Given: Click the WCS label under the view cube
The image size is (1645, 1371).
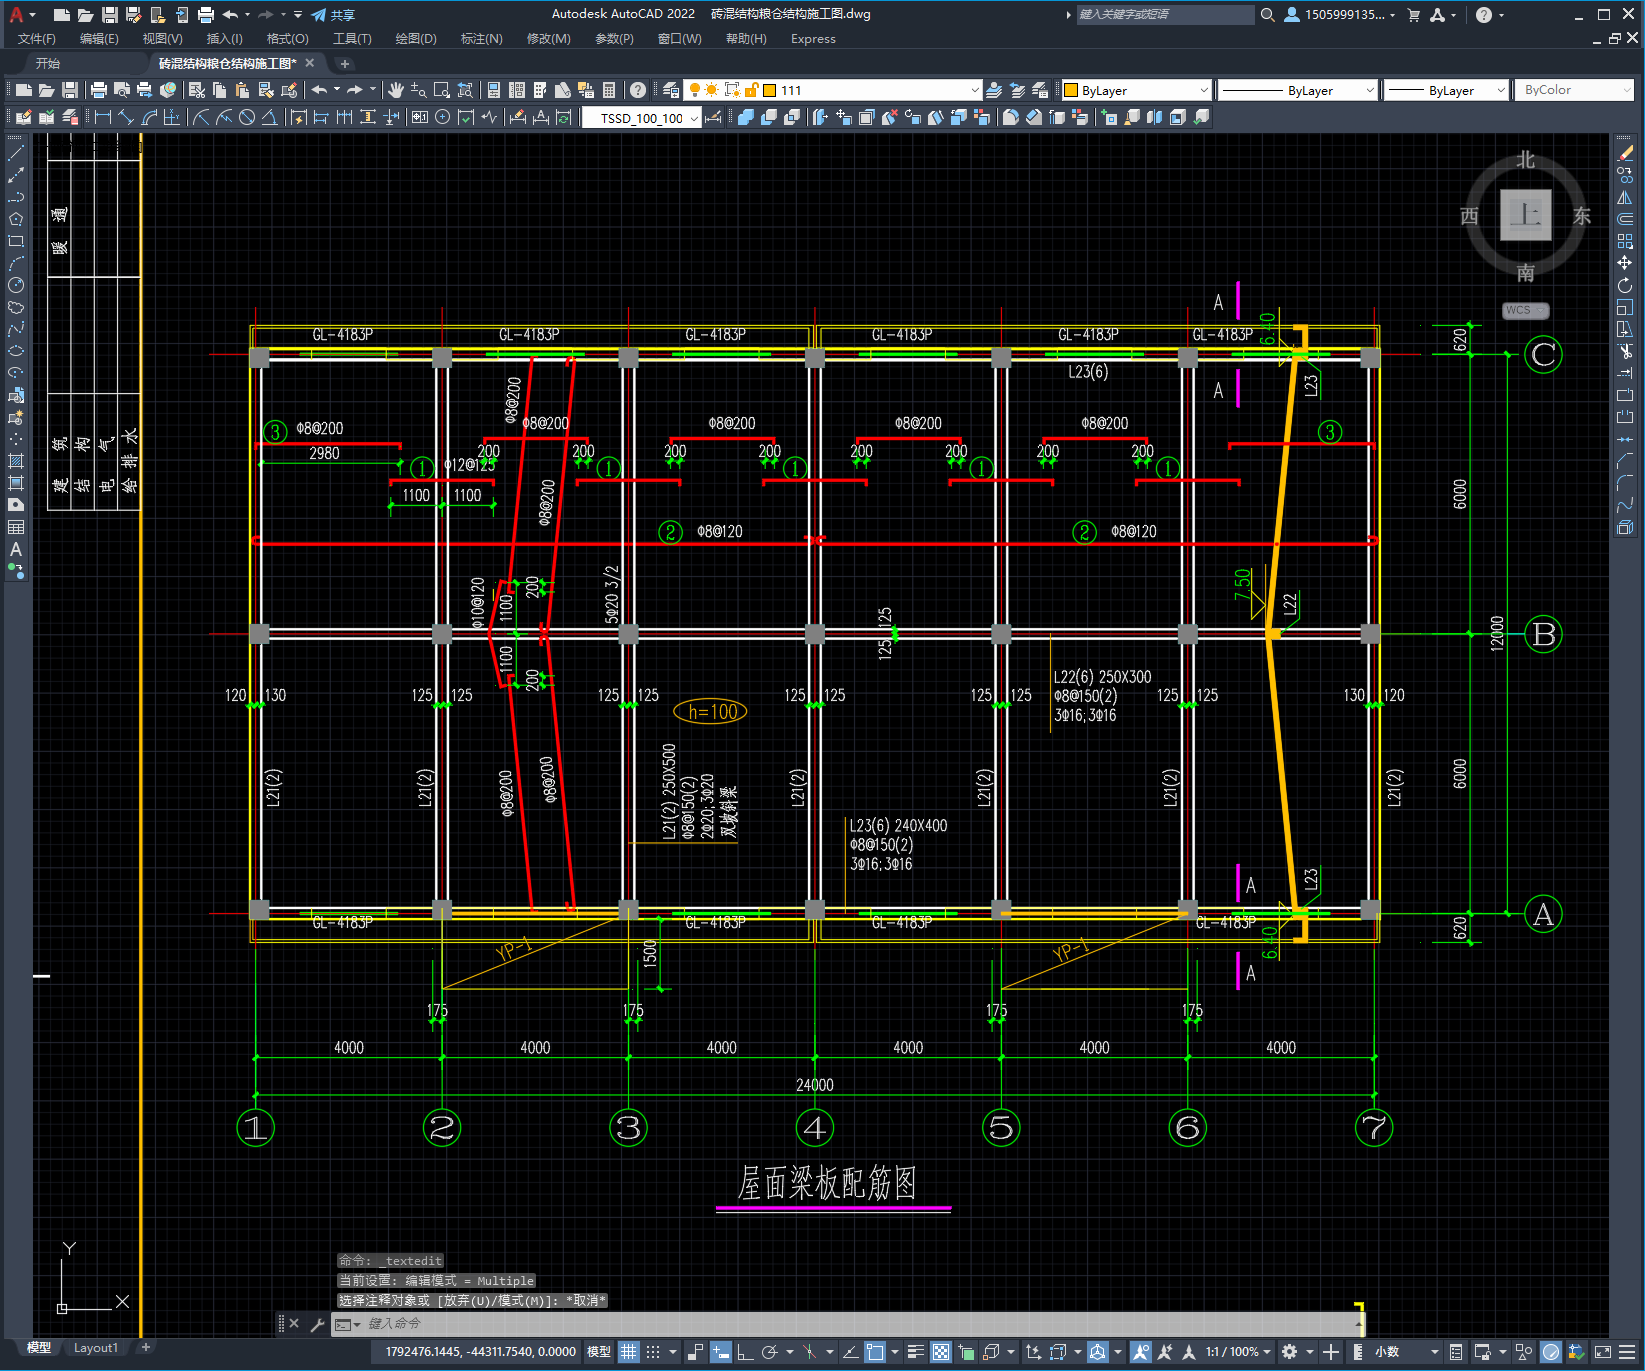Looking at the screenshot, I should pos(1525,310).
